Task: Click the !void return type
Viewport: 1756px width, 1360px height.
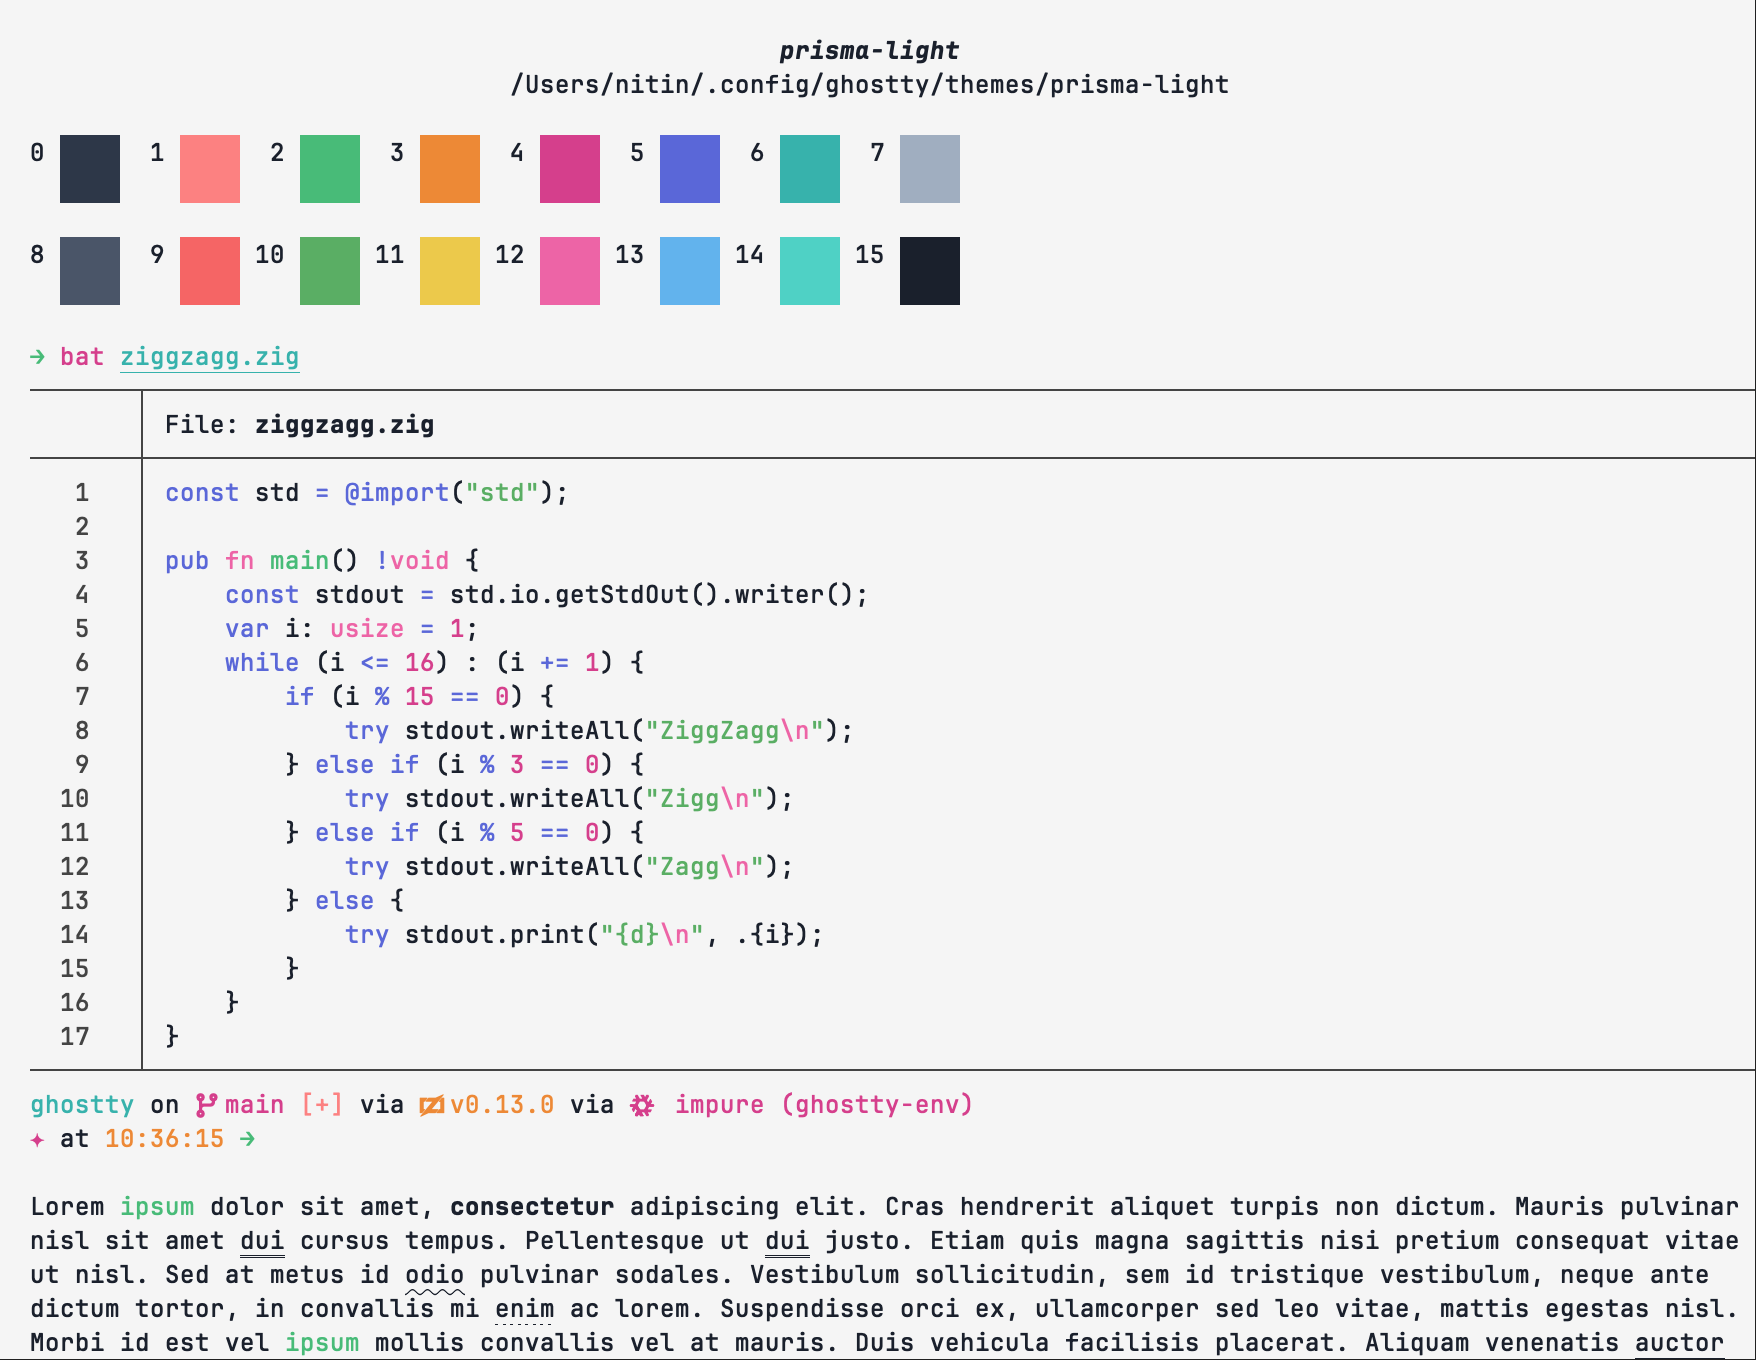Action: click(x=412, y=561)
